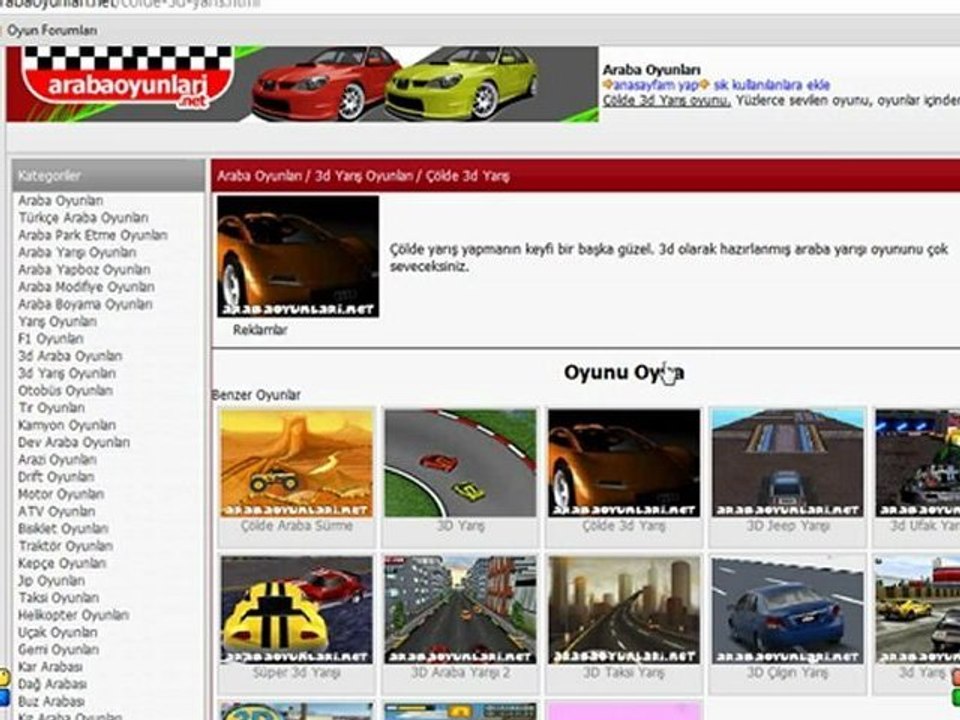Open Kar Arabası category
Viewport: 960px width, 720px height.
50,666
